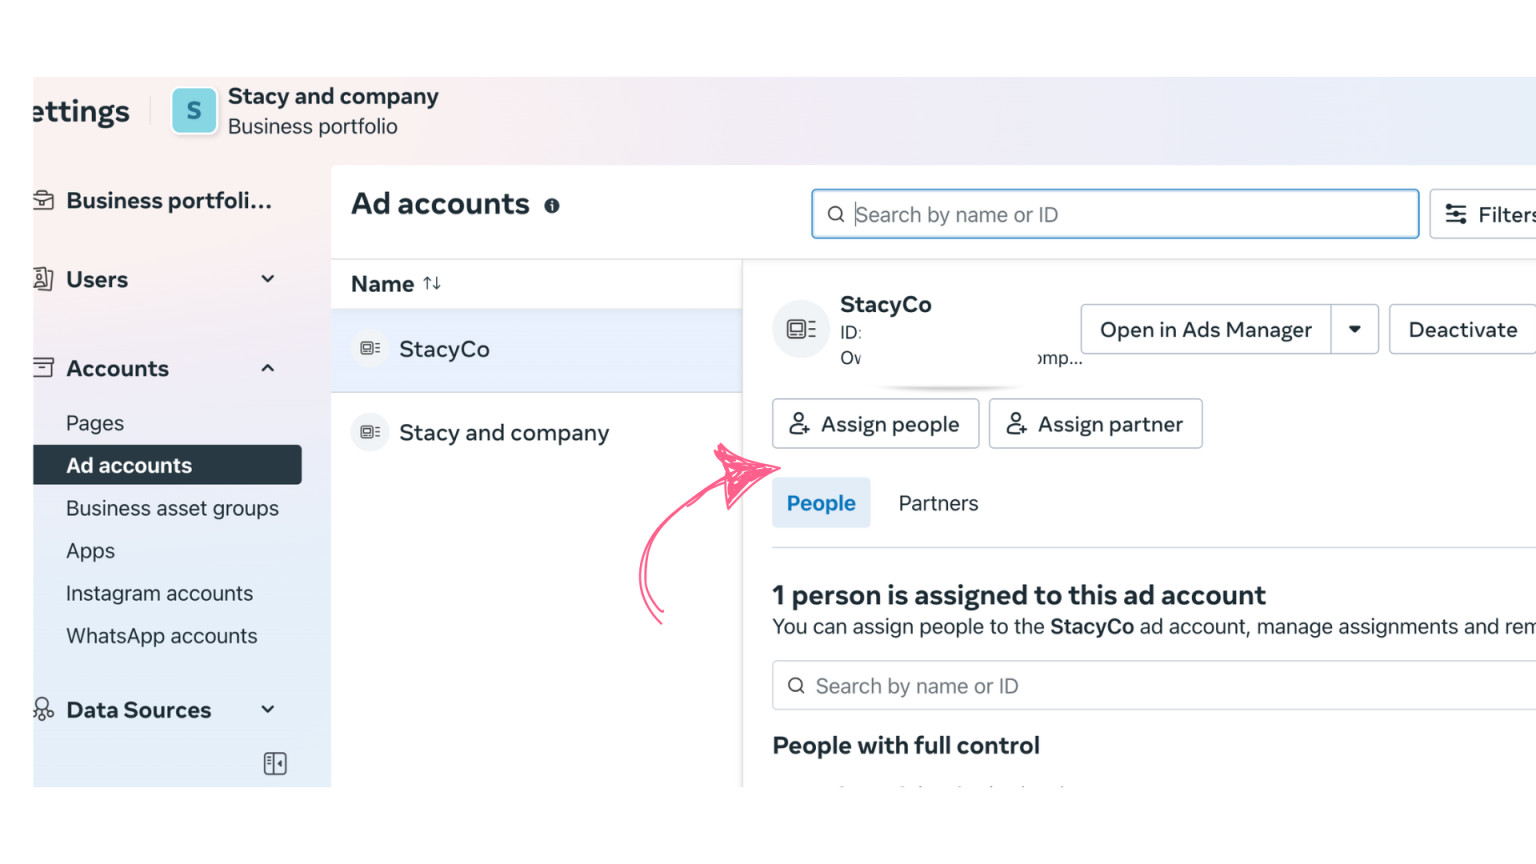The image size is (1536, 864).
Task: Click the Deactivate button
Action: 1462,329
